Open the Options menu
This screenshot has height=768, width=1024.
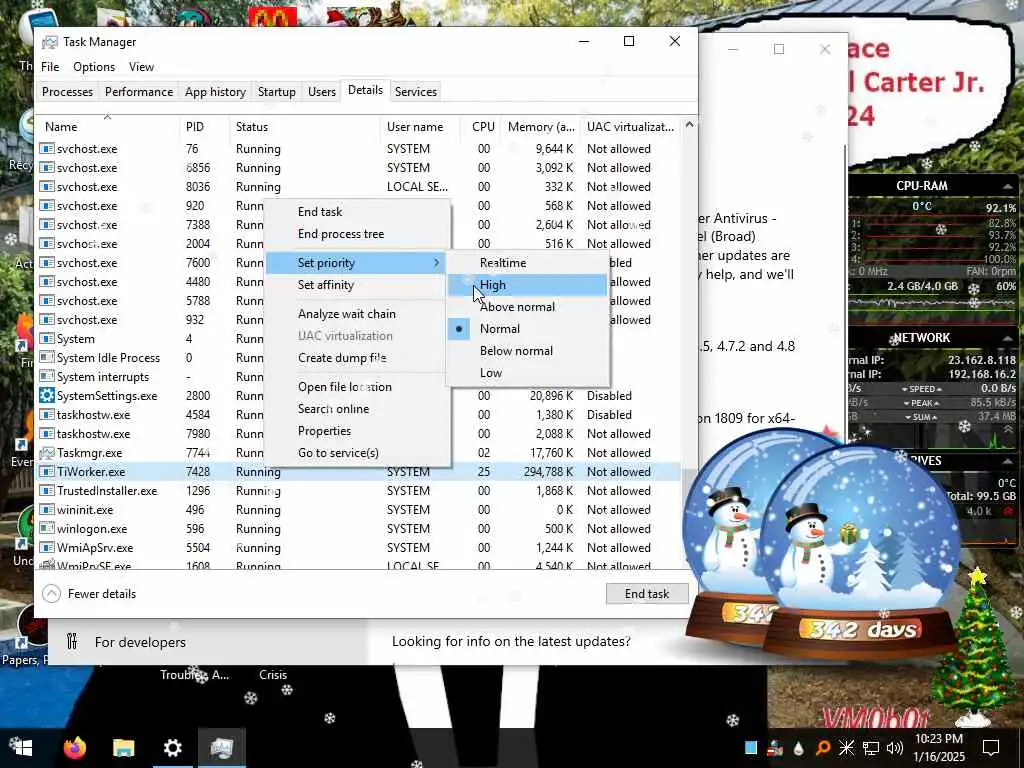94,67
